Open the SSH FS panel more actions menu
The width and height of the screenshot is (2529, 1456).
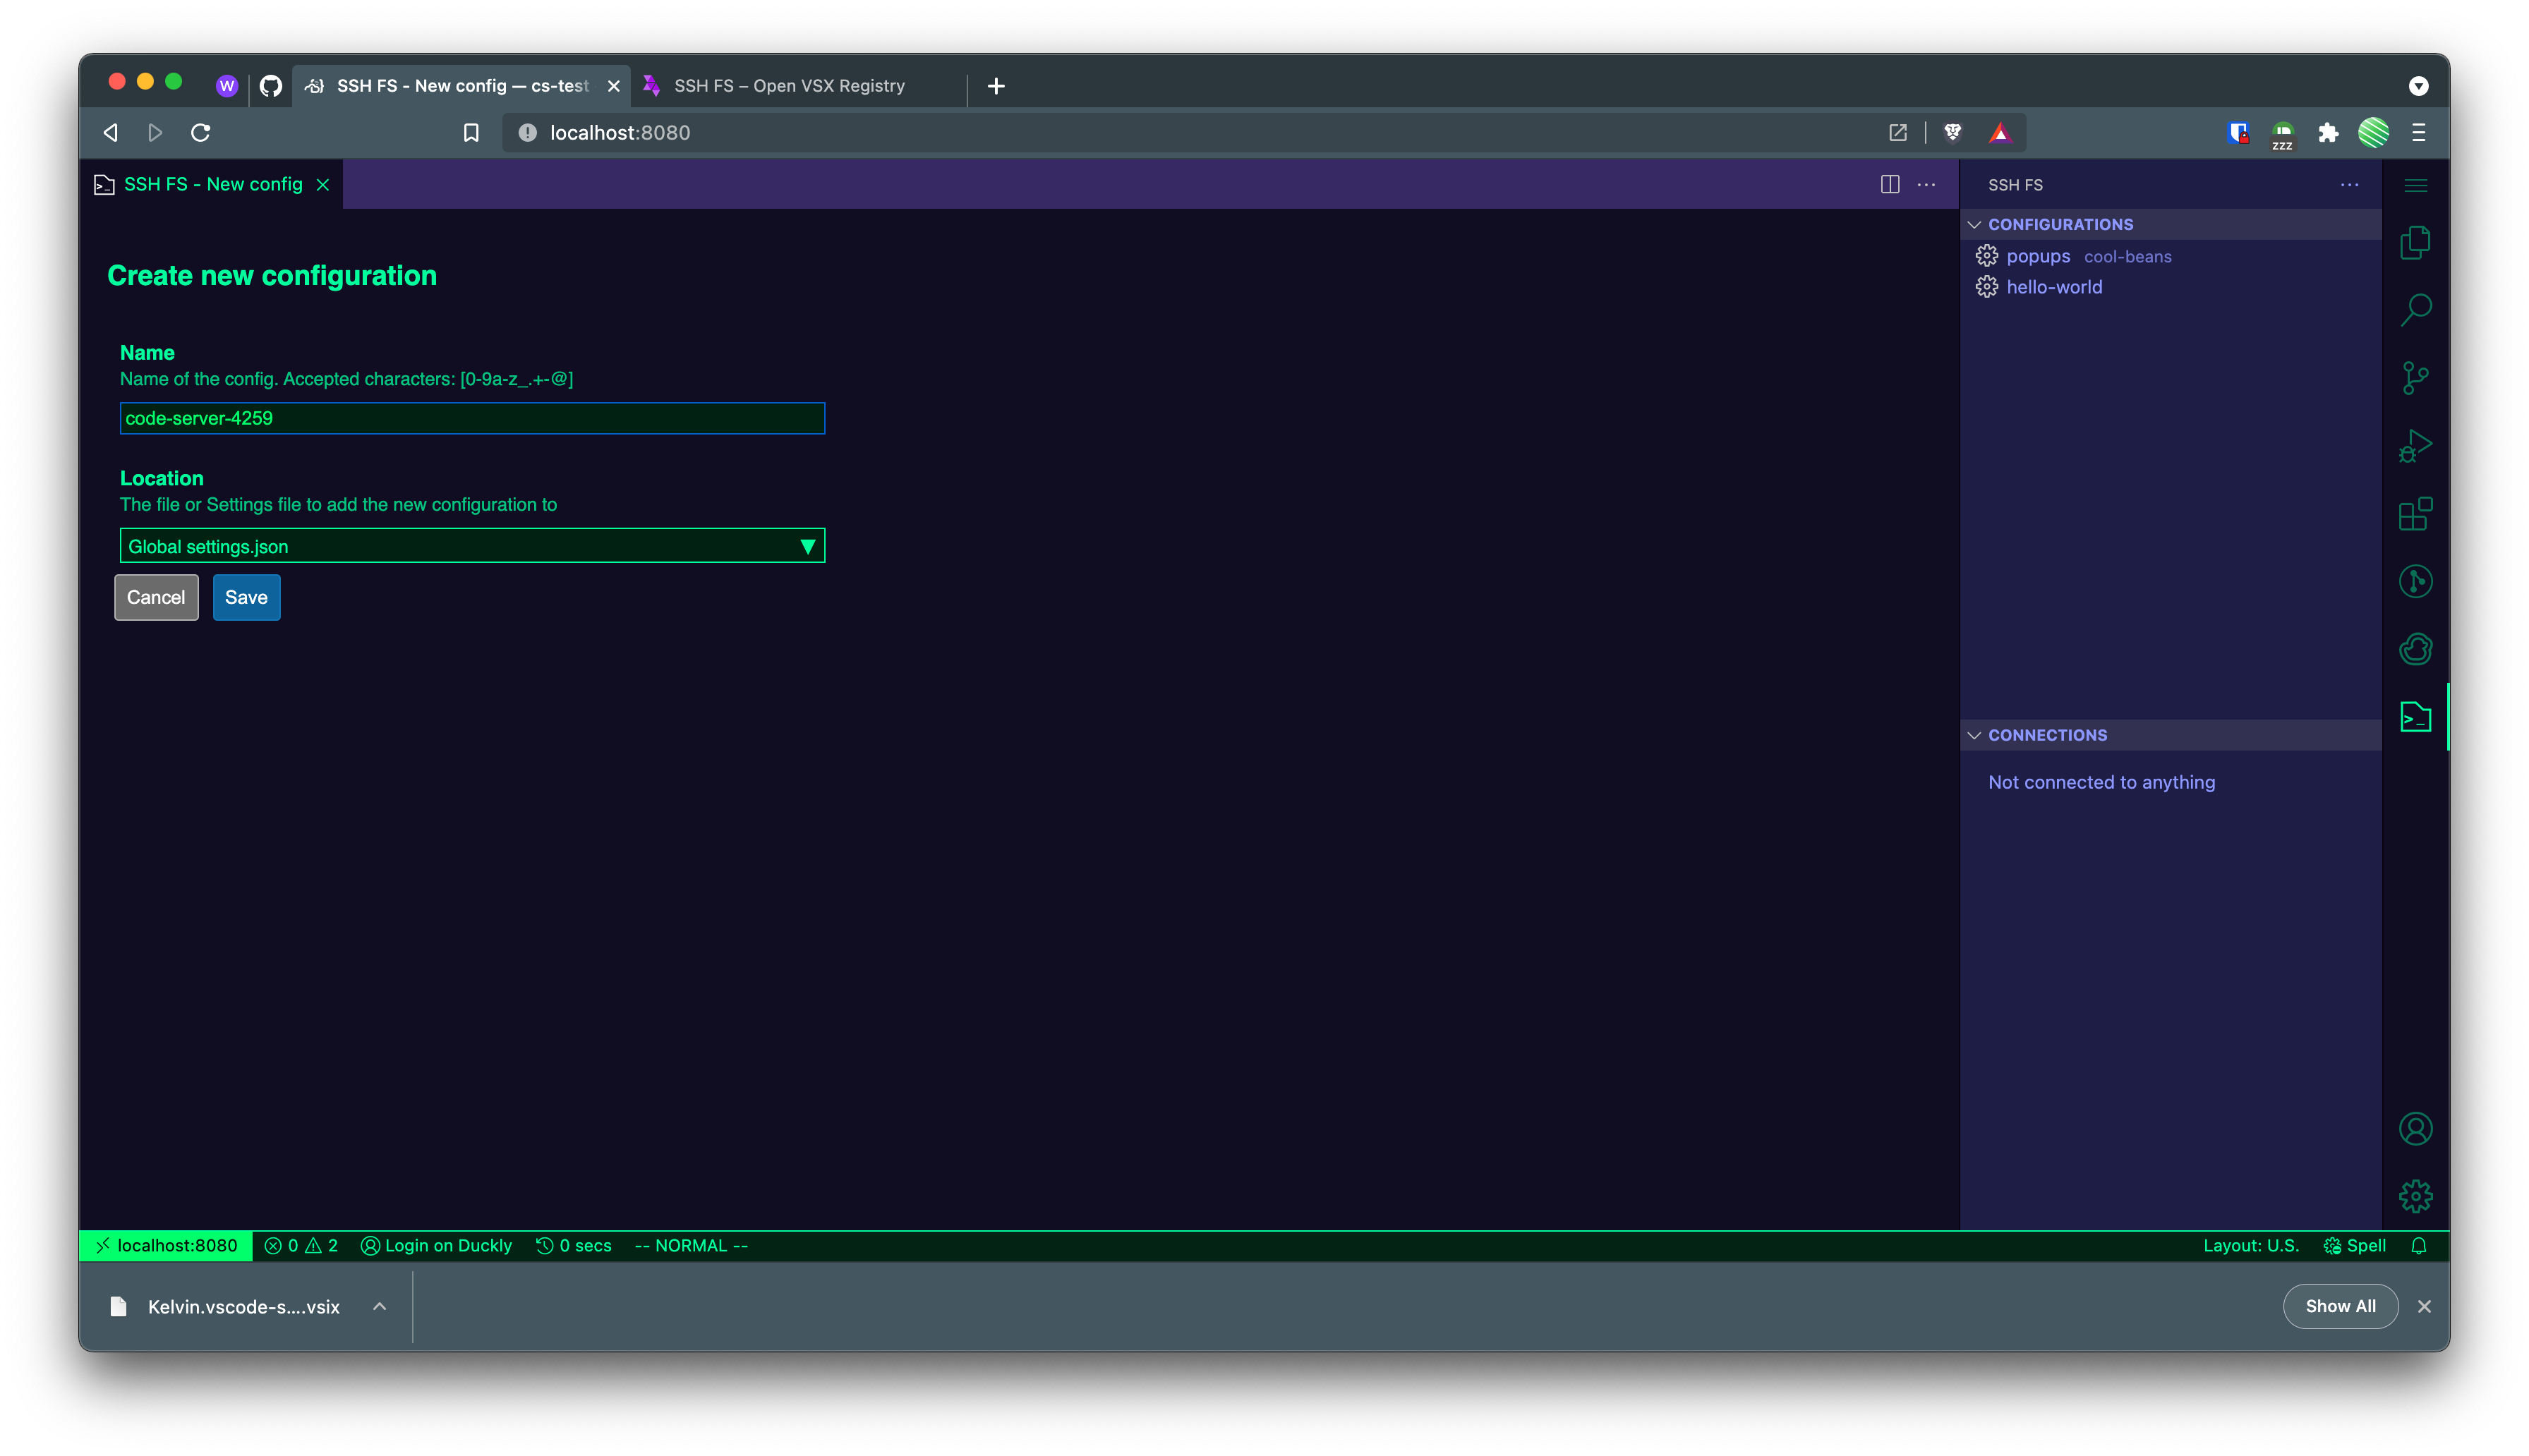(2349, 184)
